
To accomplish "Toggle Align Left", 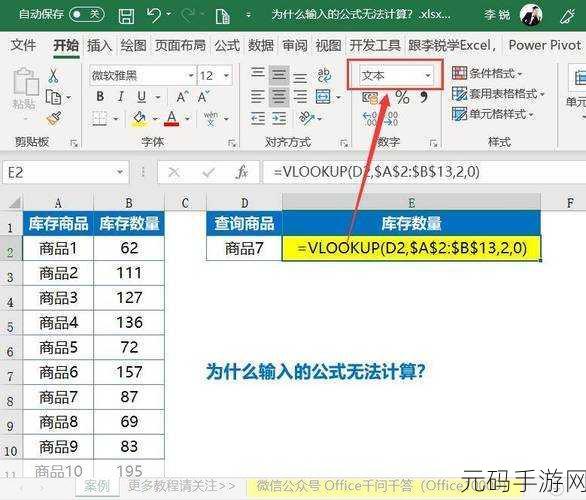I will coord(257,97).
